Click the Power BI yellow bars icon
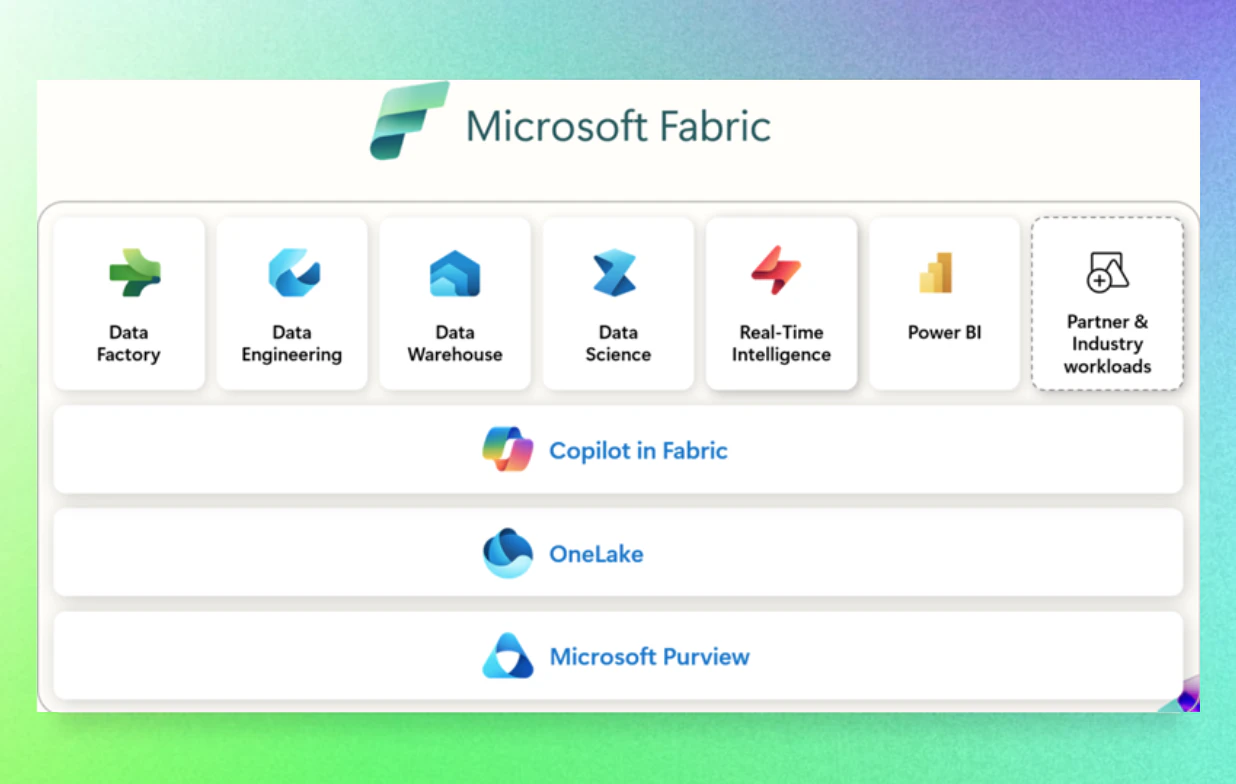 click(937, 272)
